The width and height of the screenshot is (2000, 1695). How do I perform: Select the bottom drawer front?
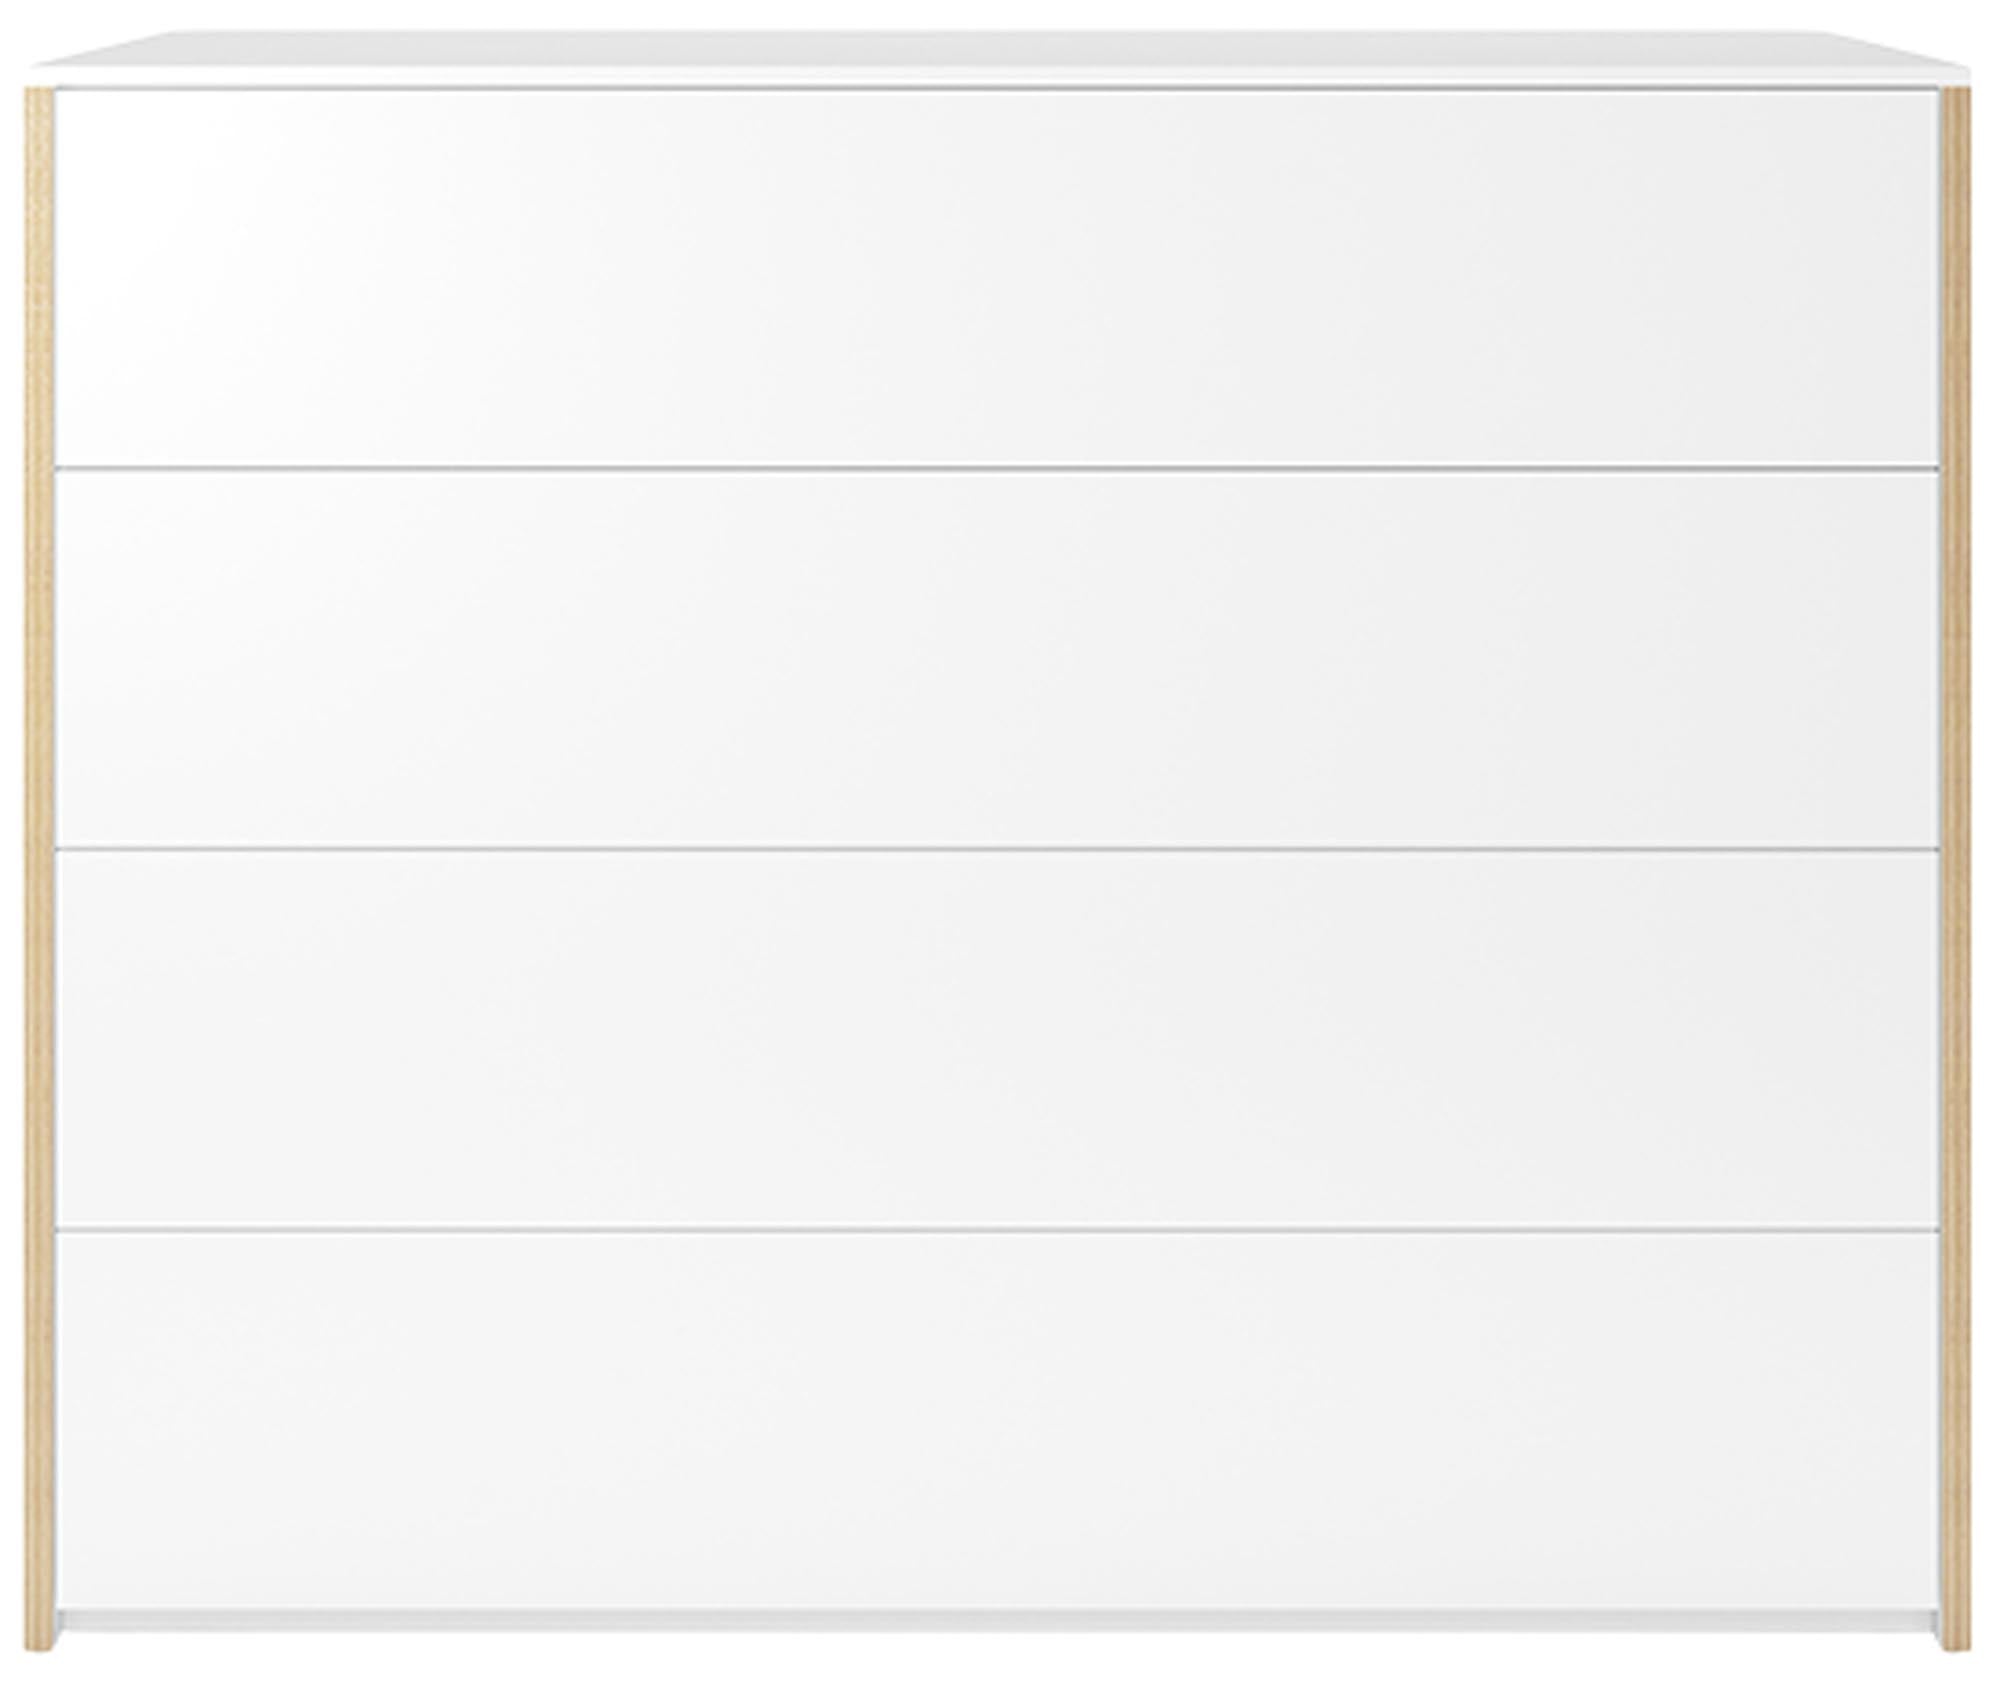[1000, 1418]
